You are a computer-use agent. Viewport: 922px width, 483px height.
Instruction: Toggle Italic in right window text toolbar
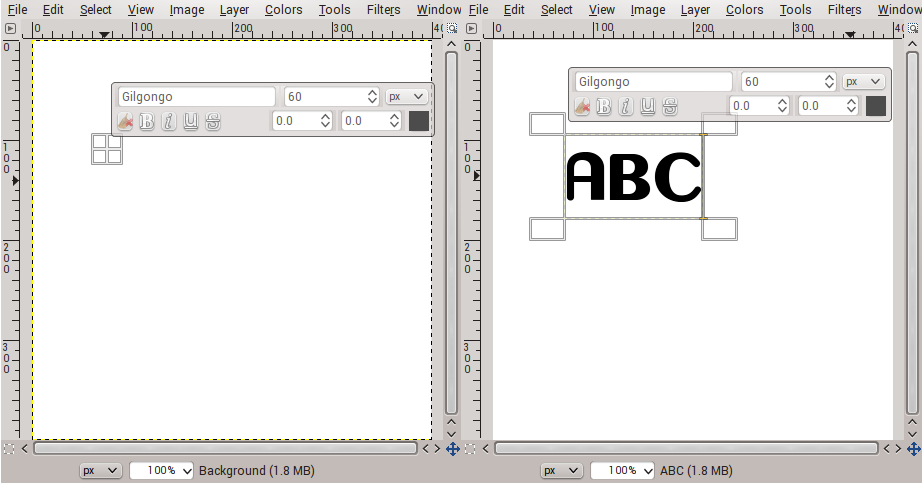pos(626,106)
